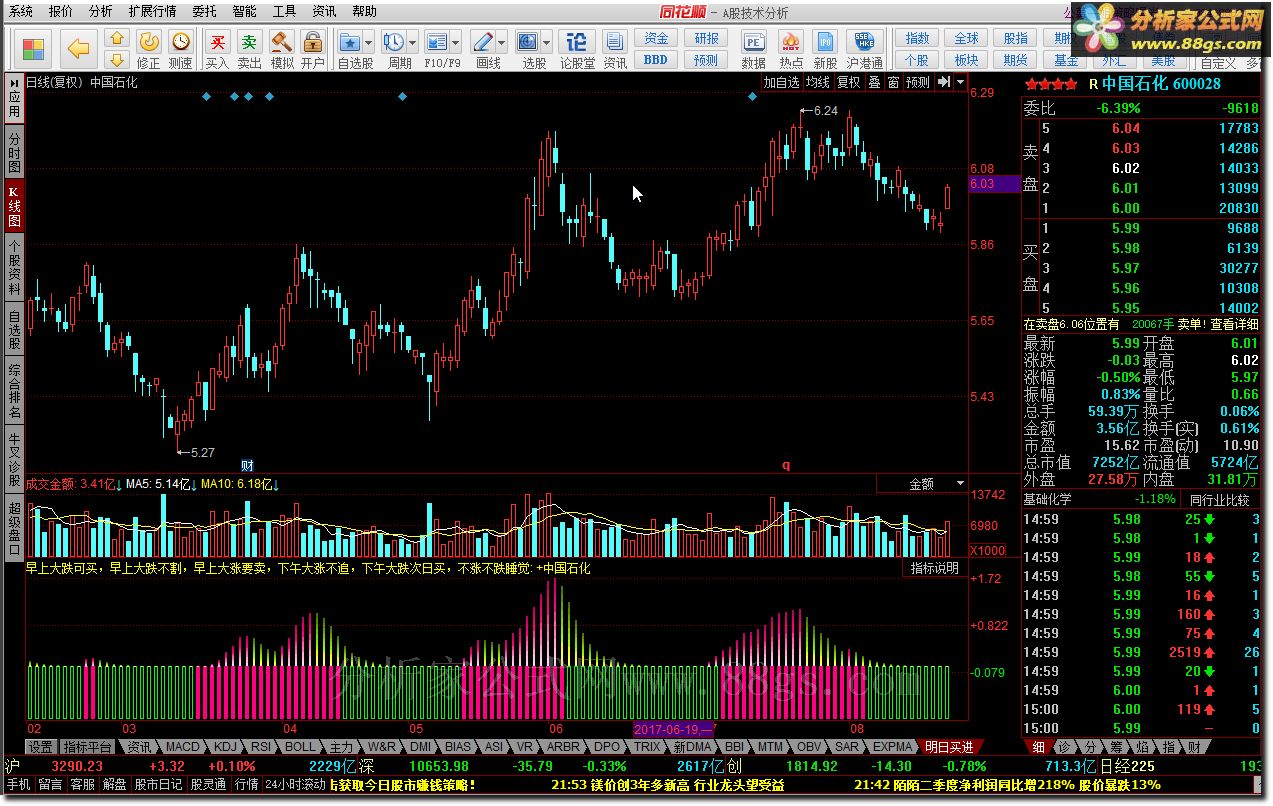
Task: Open the 沪港通 SSE-HKE icon
Action: pos(864,48)
